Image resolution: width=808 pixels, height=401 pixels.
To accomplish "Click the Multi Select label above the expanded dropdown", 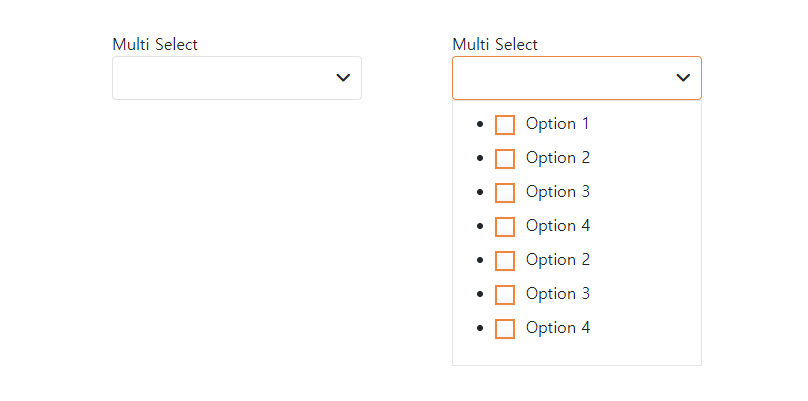I will coord(495,45).
